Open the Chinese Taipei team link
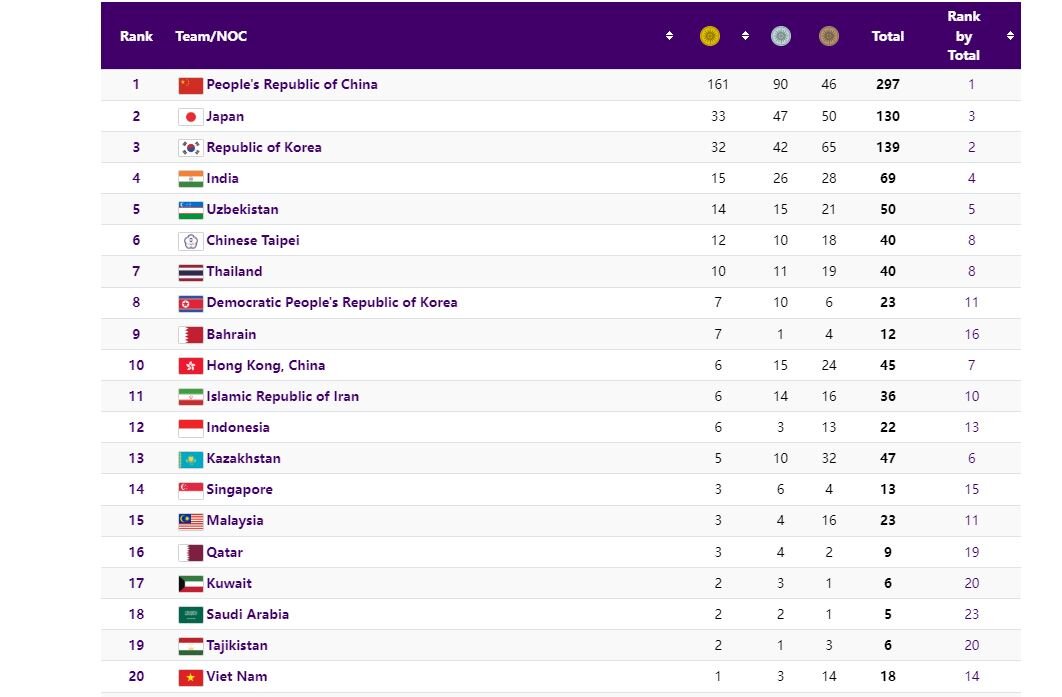The height and width of the screenshot is (697, 1062). click(x=253, y=241)
